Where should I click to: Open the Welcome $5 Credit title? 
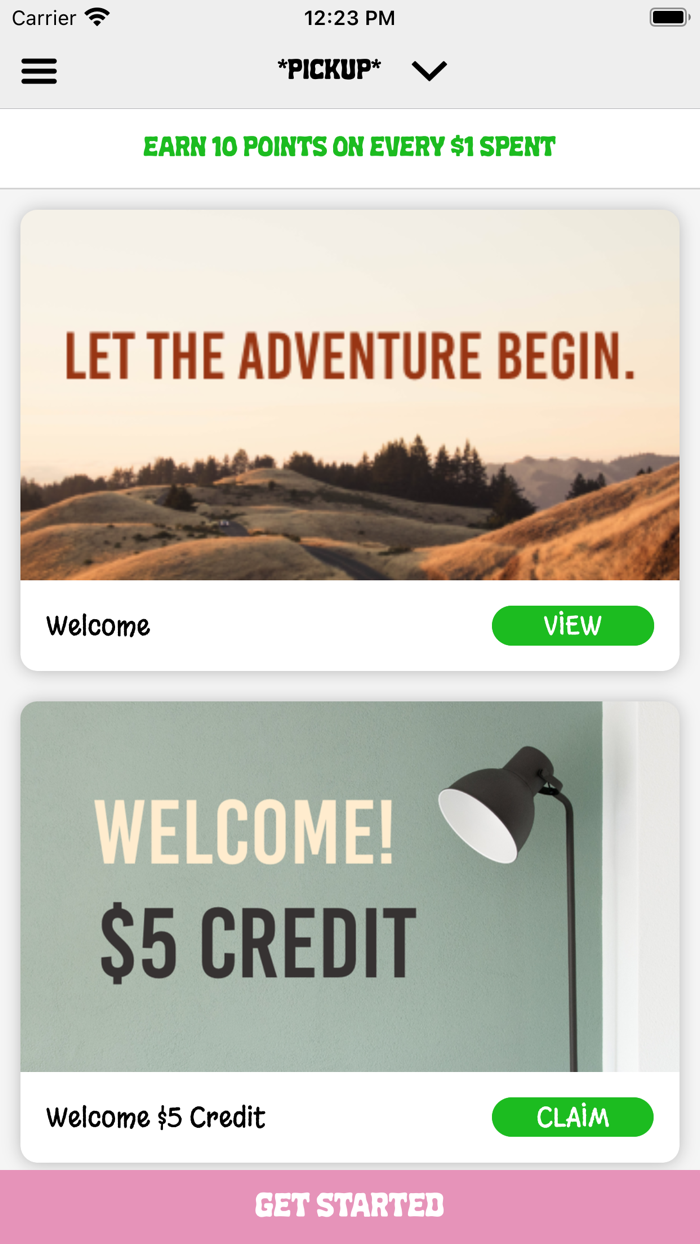156,1117
